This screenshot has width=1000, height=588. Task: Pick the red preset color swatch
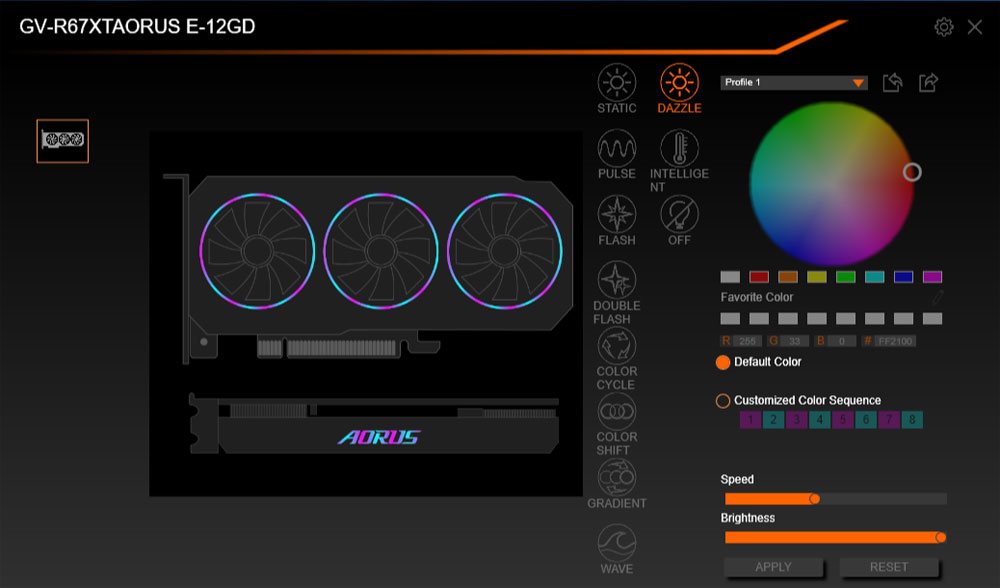point(759,277)
